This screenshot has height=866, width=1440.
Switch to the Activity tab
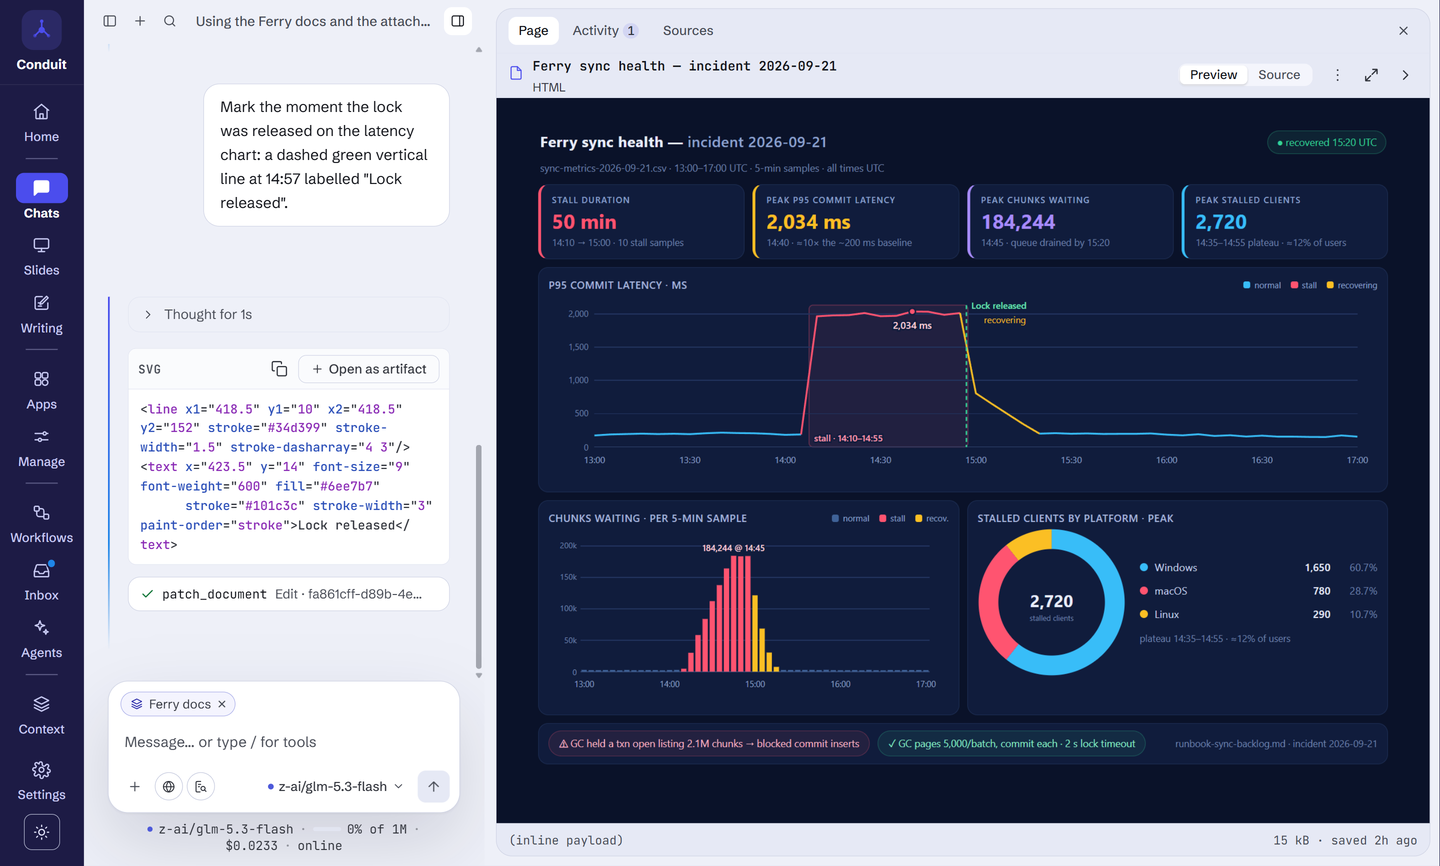pos(605,31)
